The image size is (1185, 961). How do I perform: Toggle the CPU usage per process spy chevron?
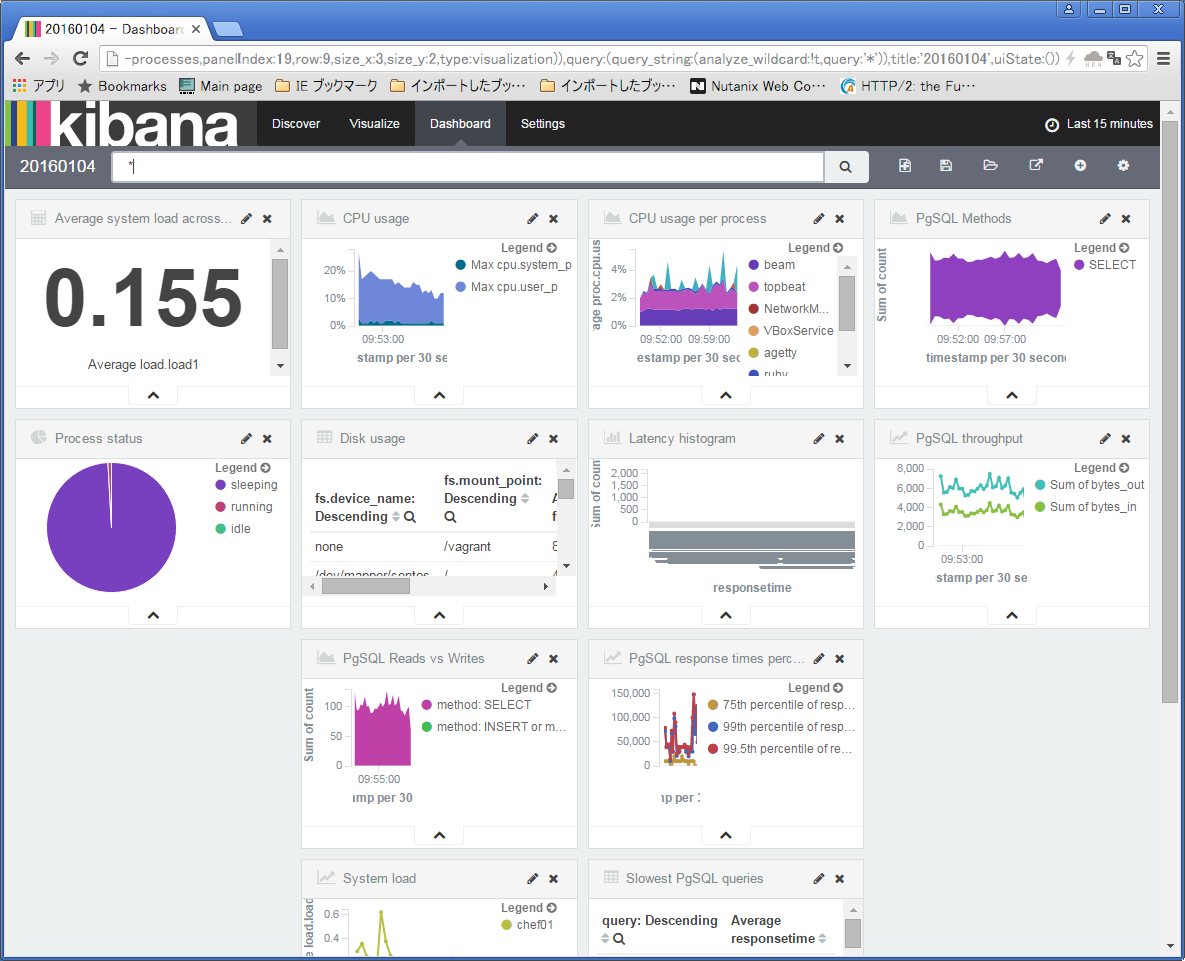(726, 395)
